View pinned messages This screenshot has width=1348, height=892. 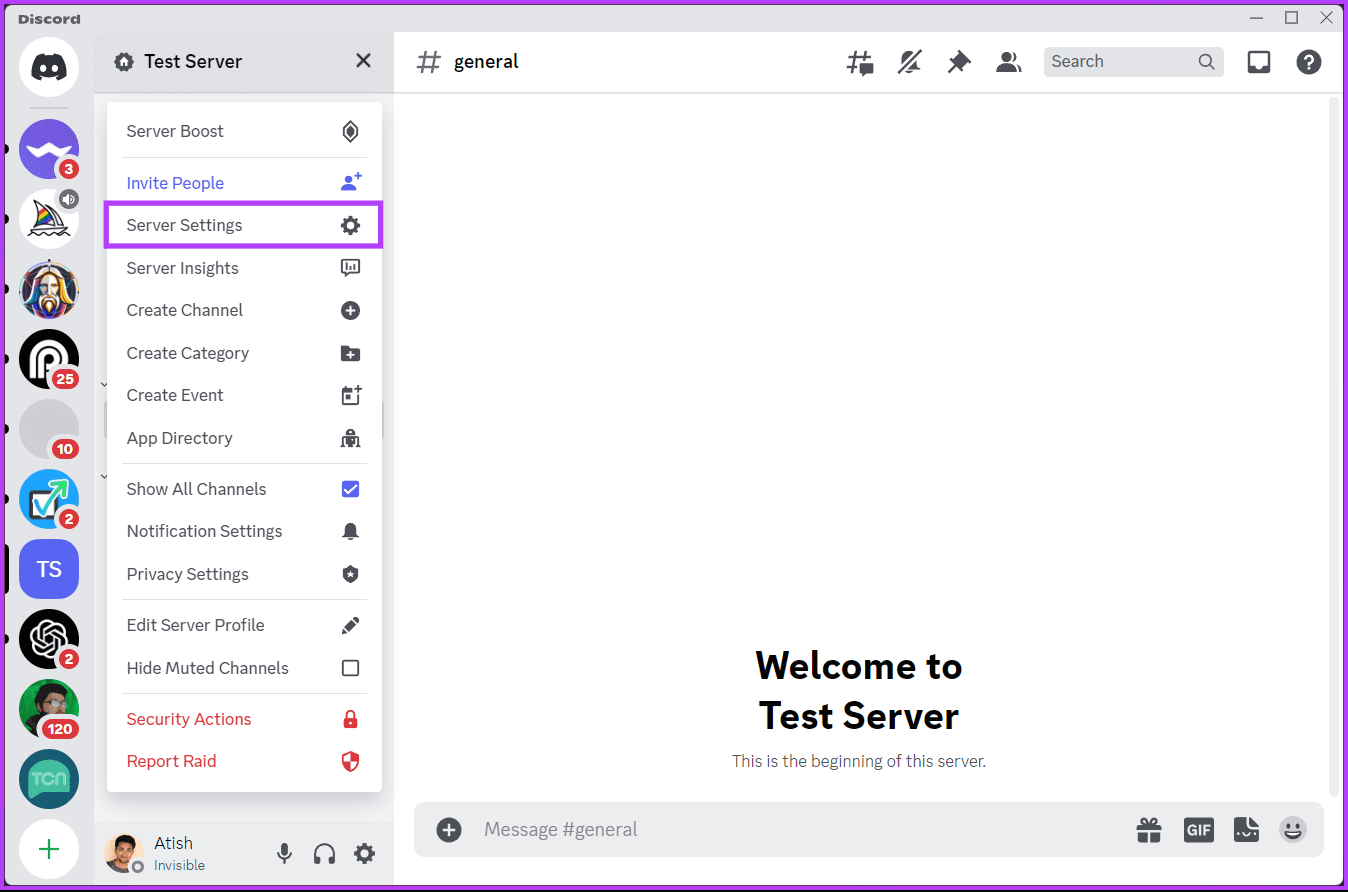958,61
